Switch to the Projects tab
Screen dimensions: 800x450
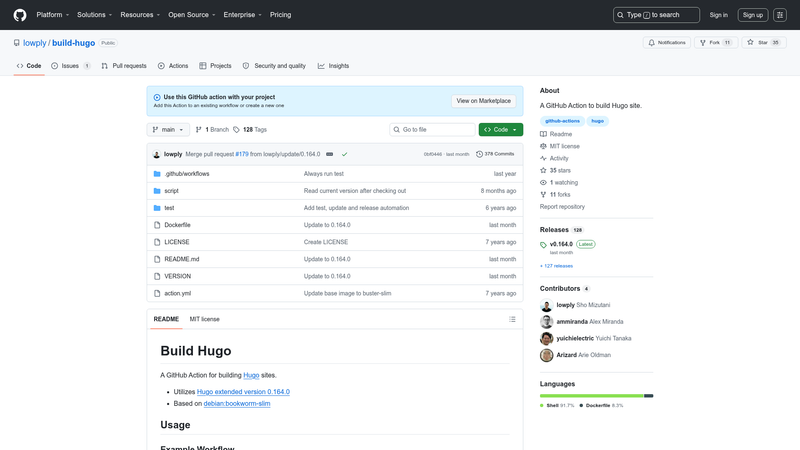pos(215,66)
